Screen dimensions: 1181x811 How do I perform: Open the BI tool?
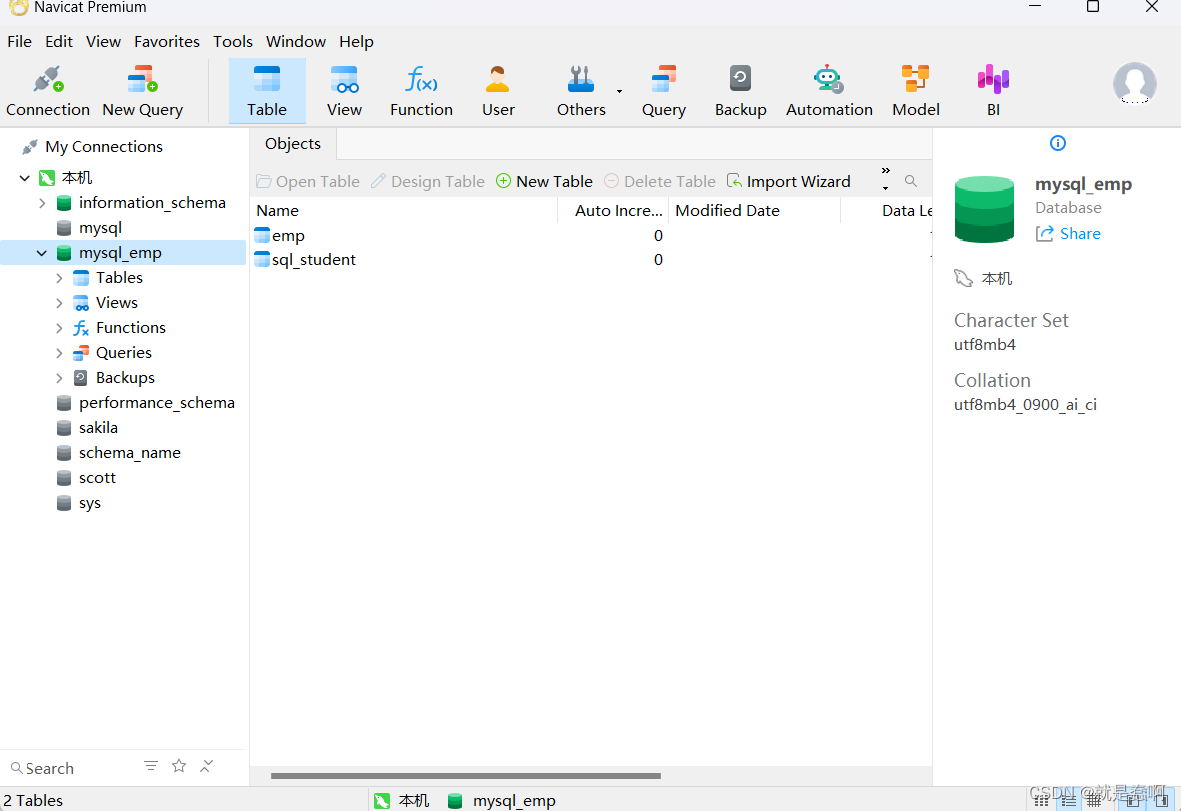pyautogui.click(x=993, y=91)
